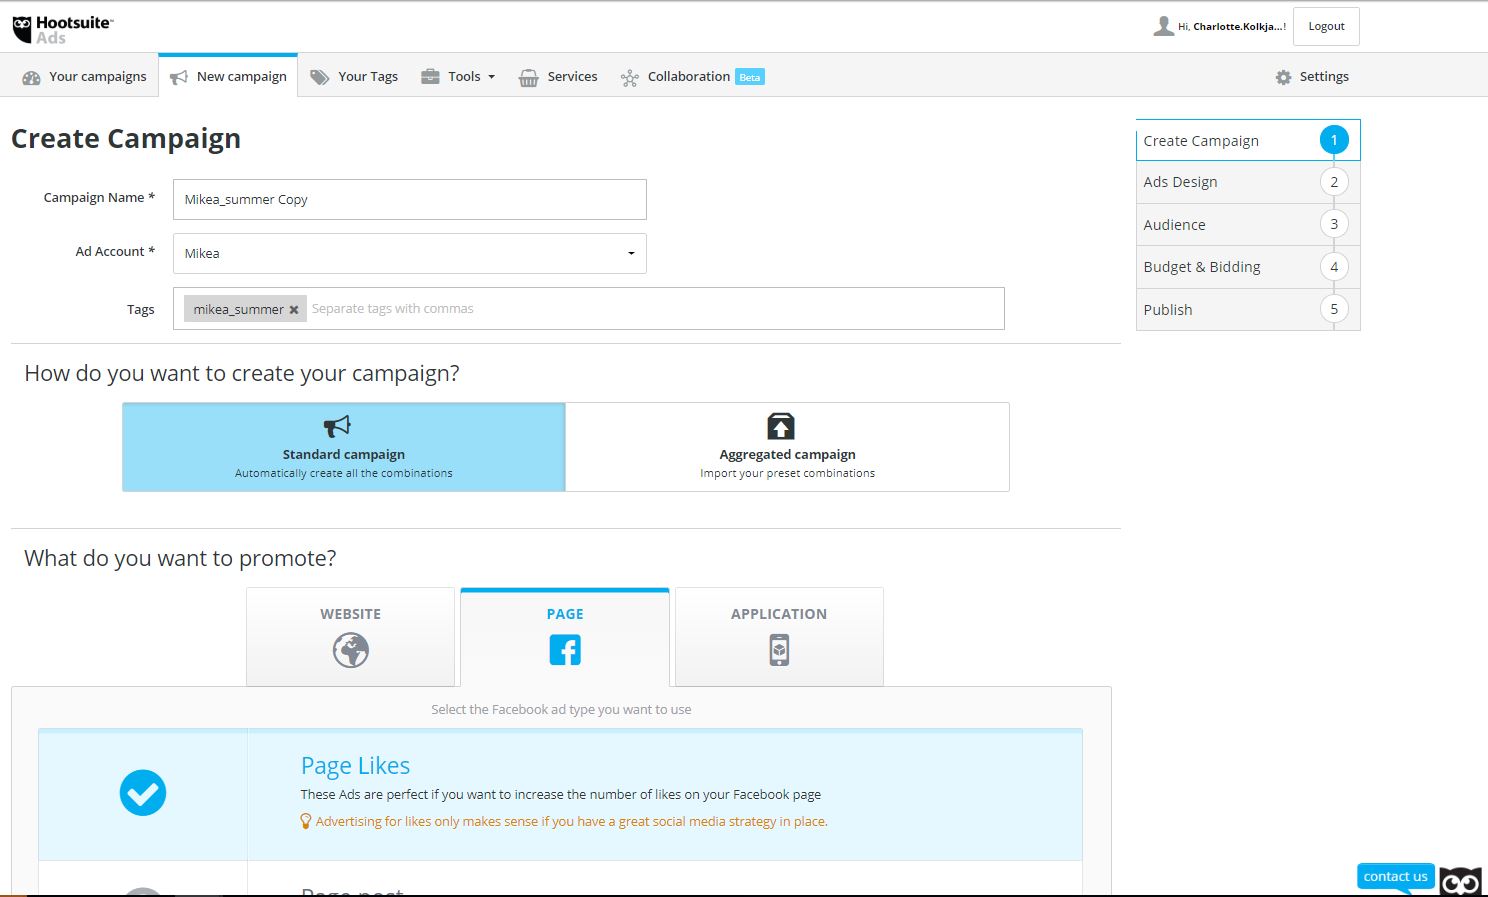Open the Ad Account dropdown
1488x897 pixels.
pyautogui.click(x=410, y=253)
